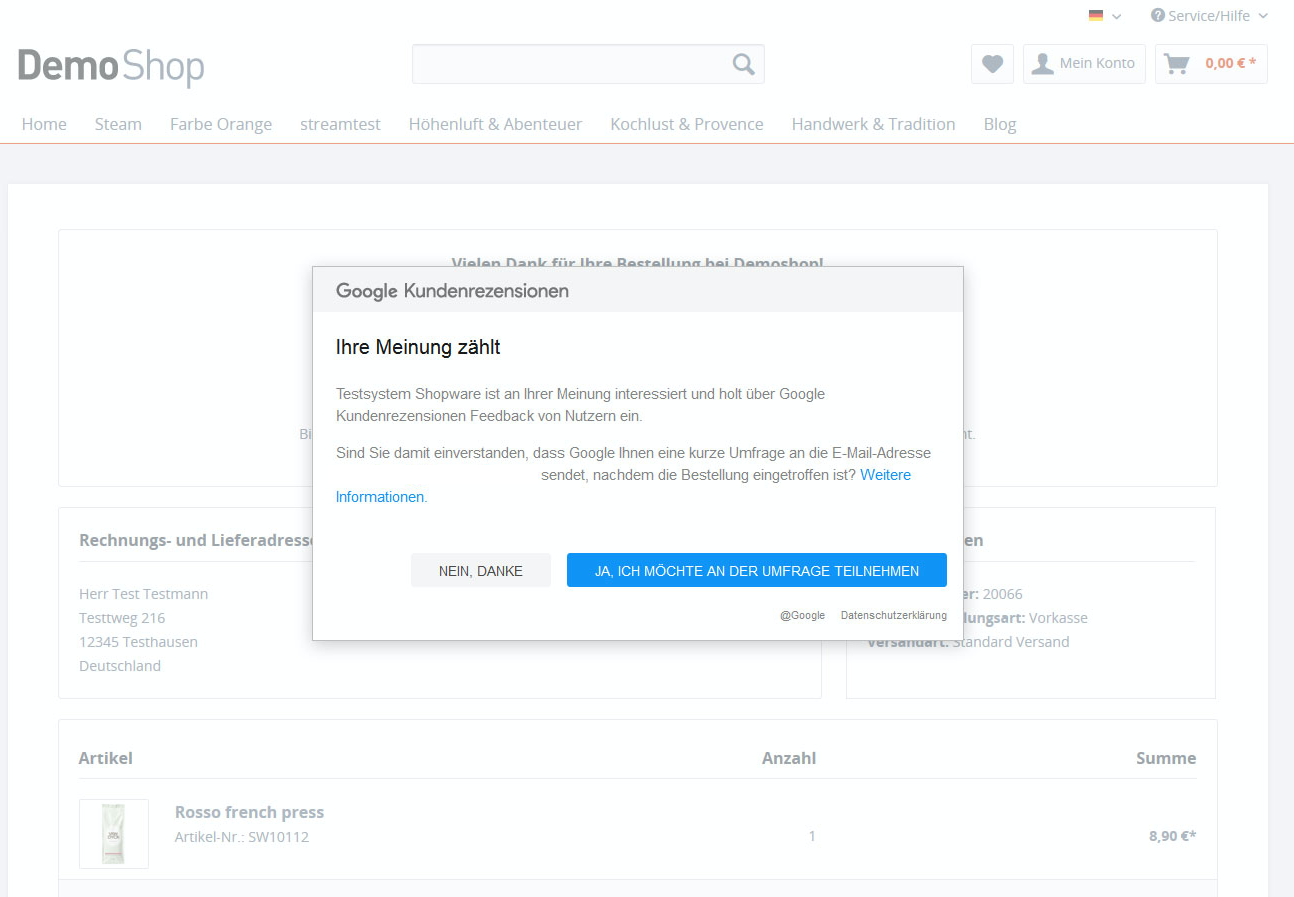
Task: Expand the language selector chevron
Action: click(1117, 17)
